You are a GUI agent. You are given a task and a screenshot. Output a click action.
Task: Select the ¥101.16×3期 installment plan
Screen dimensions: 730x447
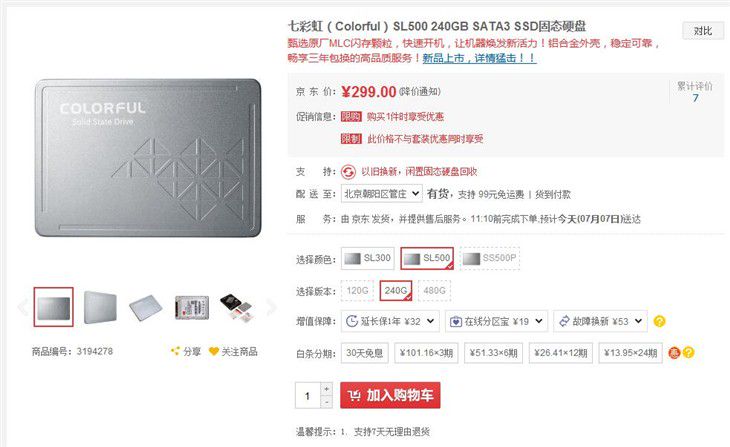[x=426, y=353]
